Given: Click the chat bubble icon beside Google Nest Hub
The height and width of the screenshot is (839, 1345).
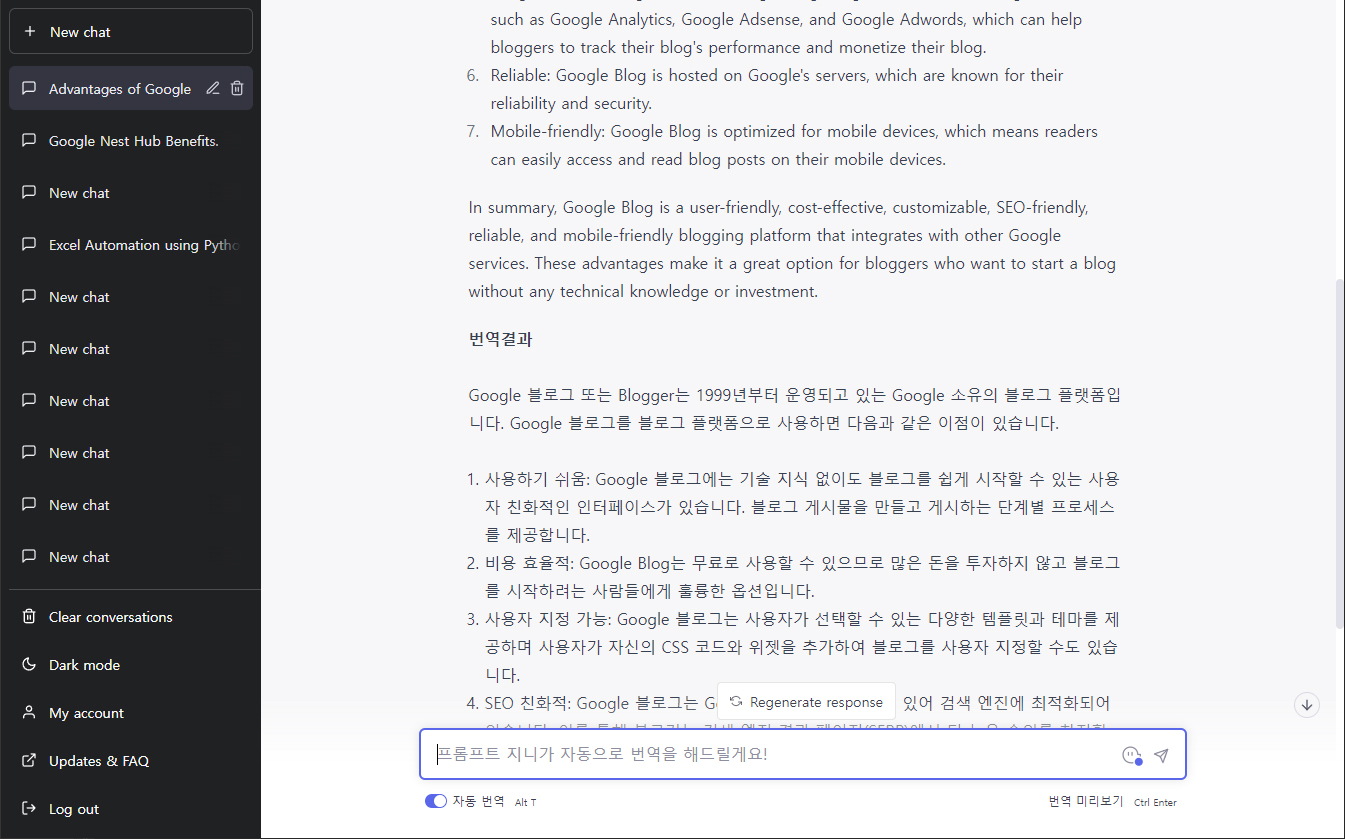Looking at the screenshot, I should (29, 140).
